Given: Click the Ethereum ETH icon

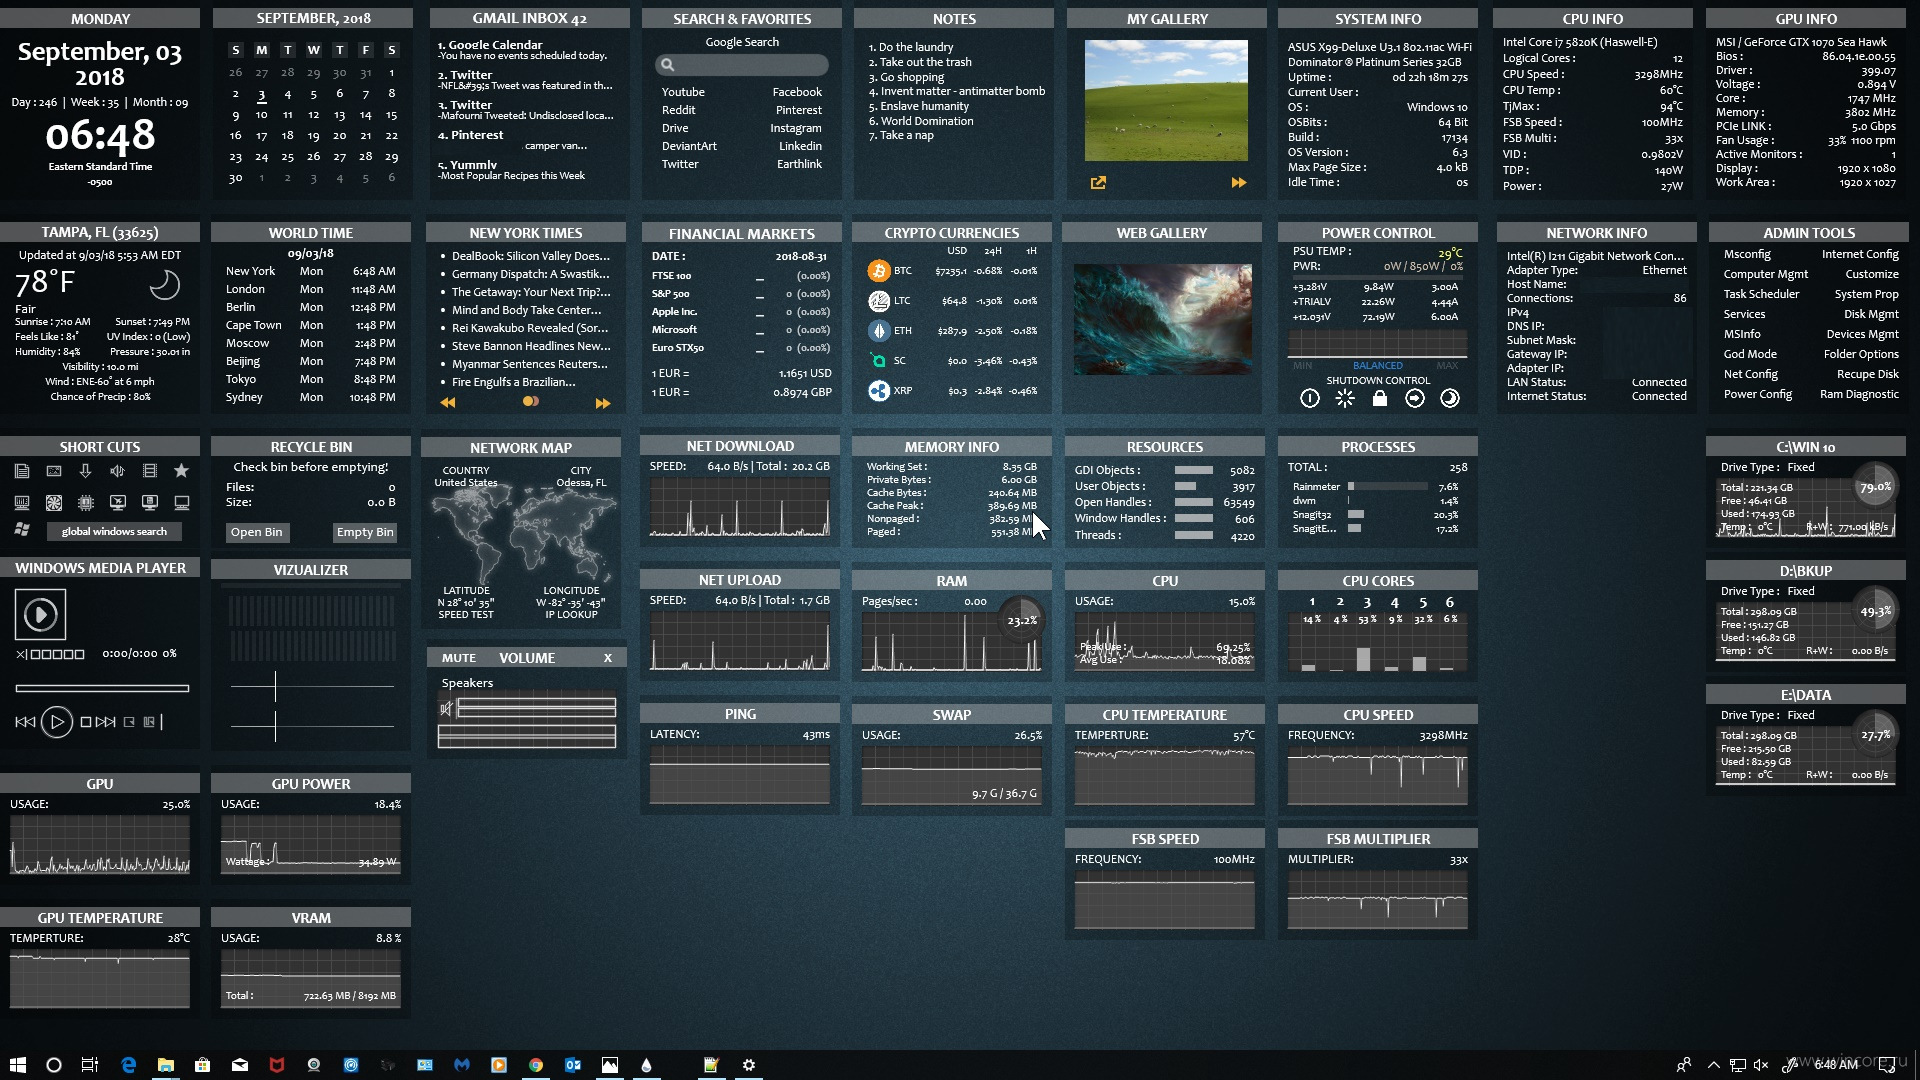Looking at the screenshot, I should click(879, 331).
